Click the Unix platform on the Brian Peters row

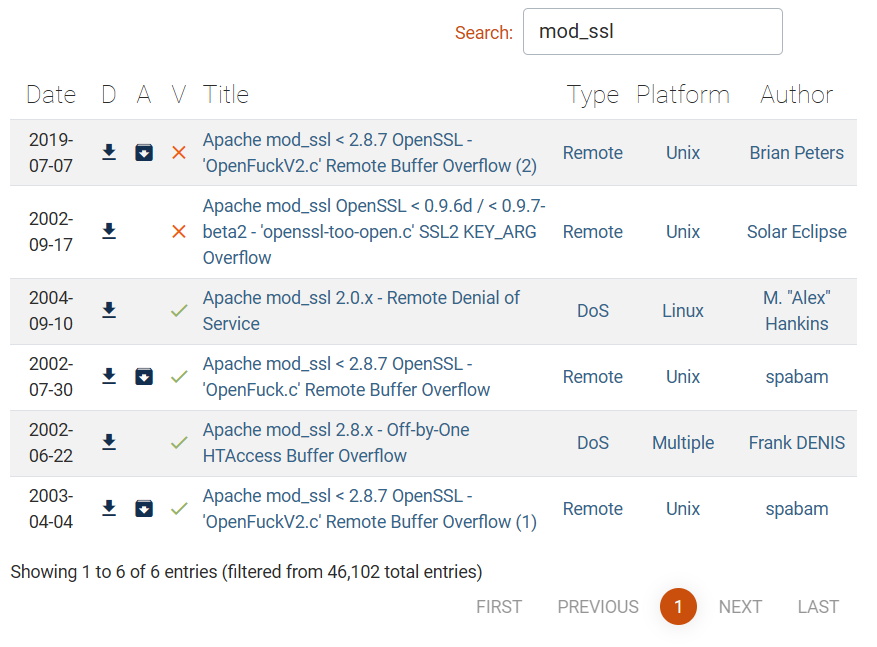(x=683, y=153)
